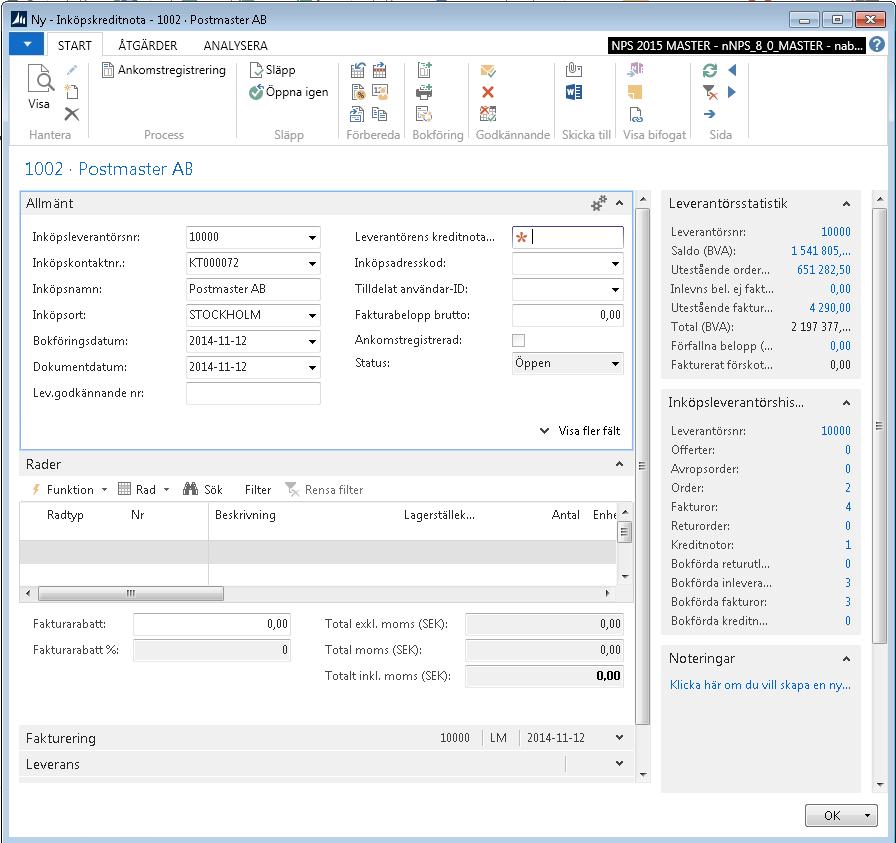Go to previous record with left triangle
Screen dimensions: 896x843
point(732,70)
